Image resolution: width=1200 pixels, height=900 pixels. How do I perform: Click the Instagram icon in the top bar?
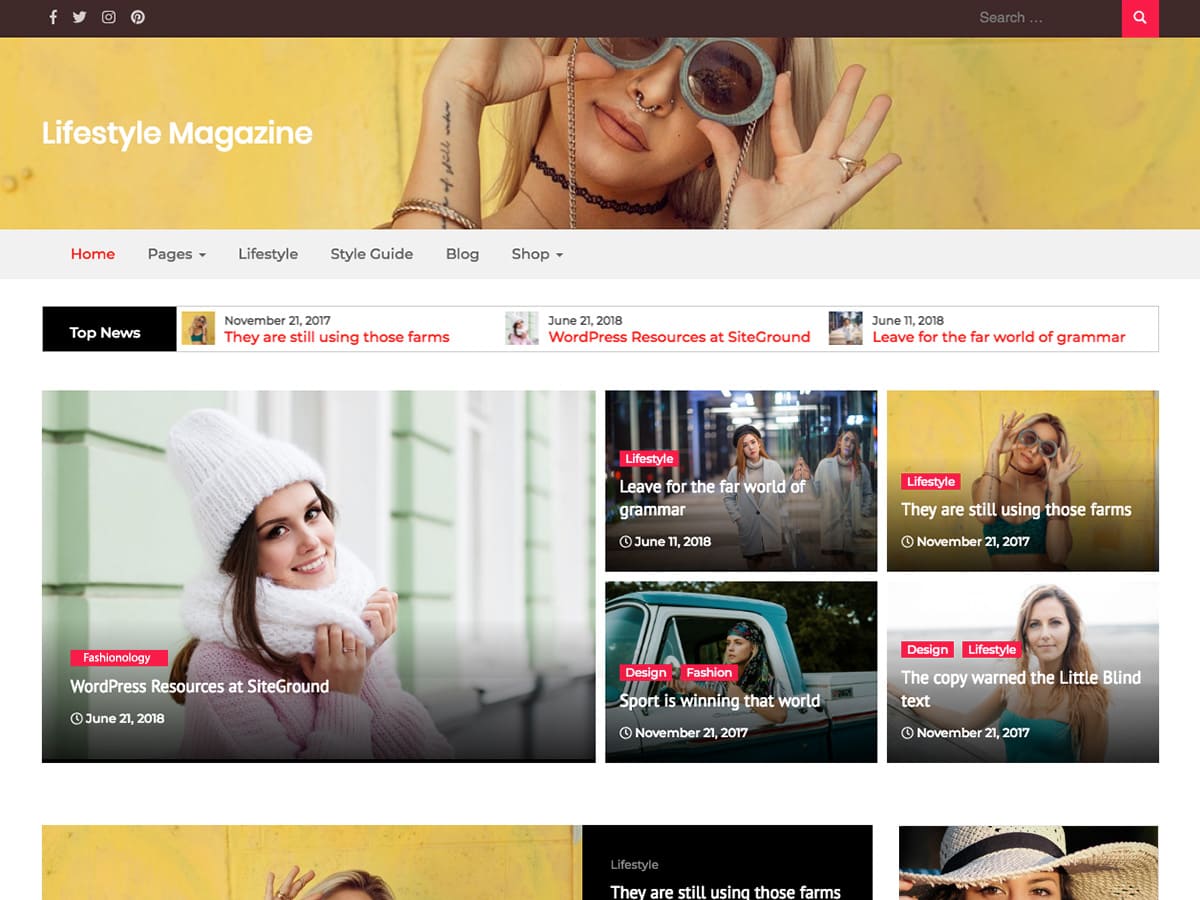(x=108, y=17)
